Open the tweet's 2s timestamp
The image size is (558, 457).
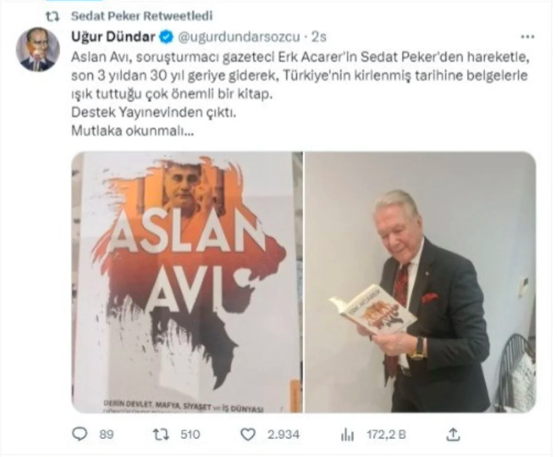(x=319, y=37)
